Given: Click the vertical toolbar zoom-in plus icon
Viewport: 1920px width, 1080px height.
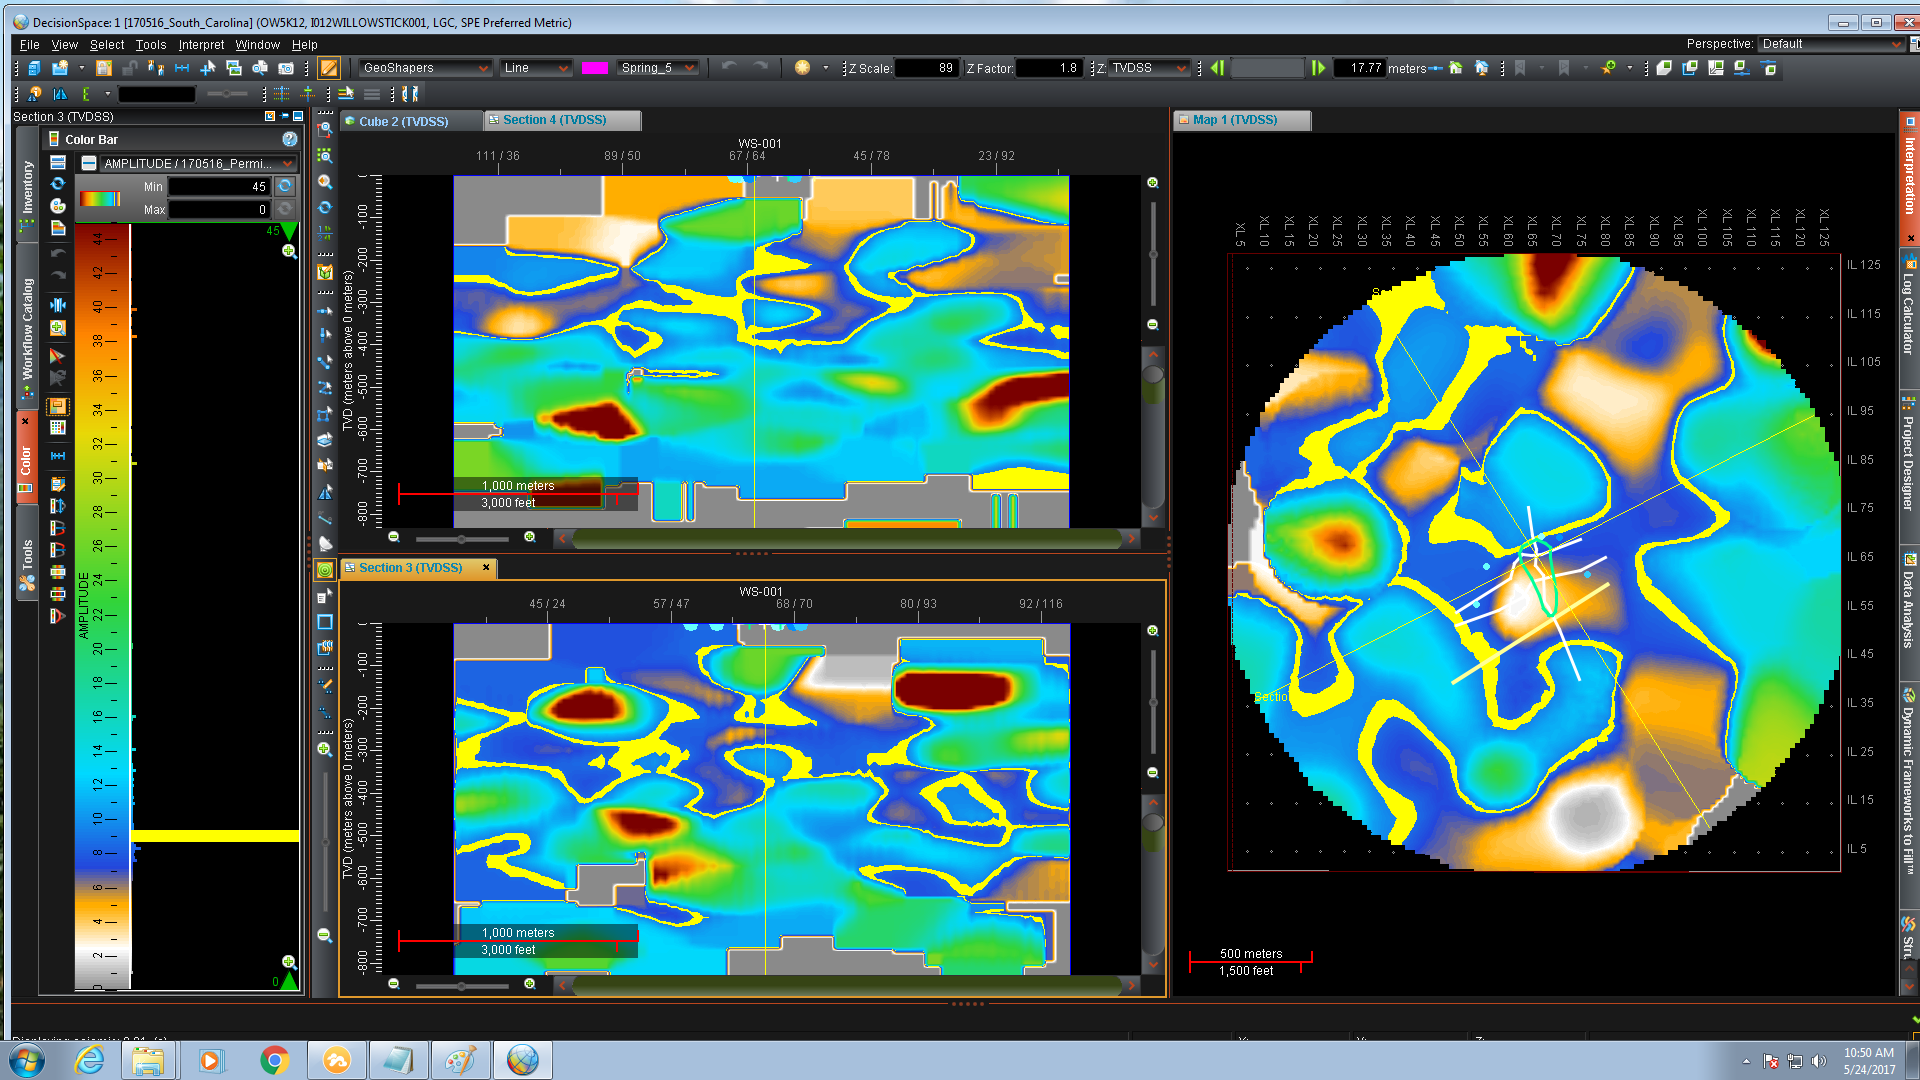Looking at the screenshot, I should (x=325, y=749).
